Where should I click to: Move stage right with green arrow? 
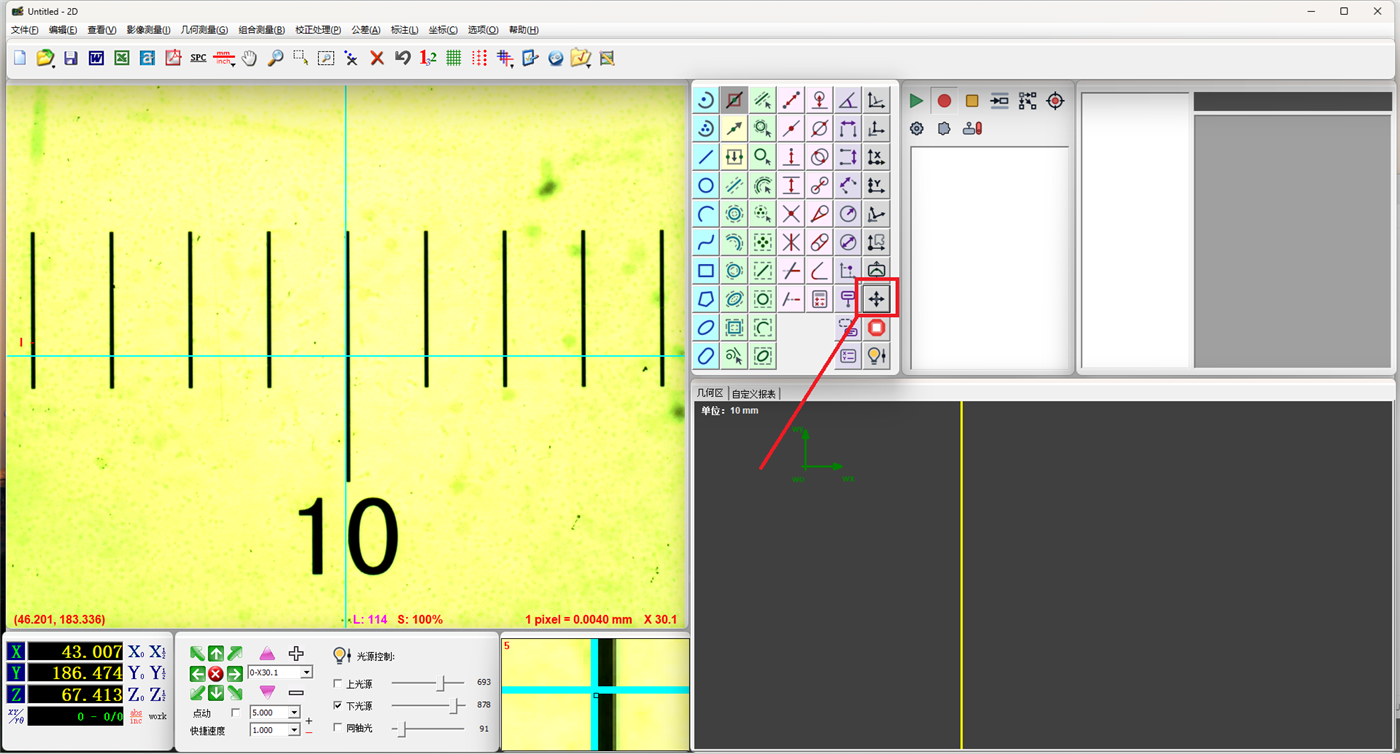[x=235, y=673]
